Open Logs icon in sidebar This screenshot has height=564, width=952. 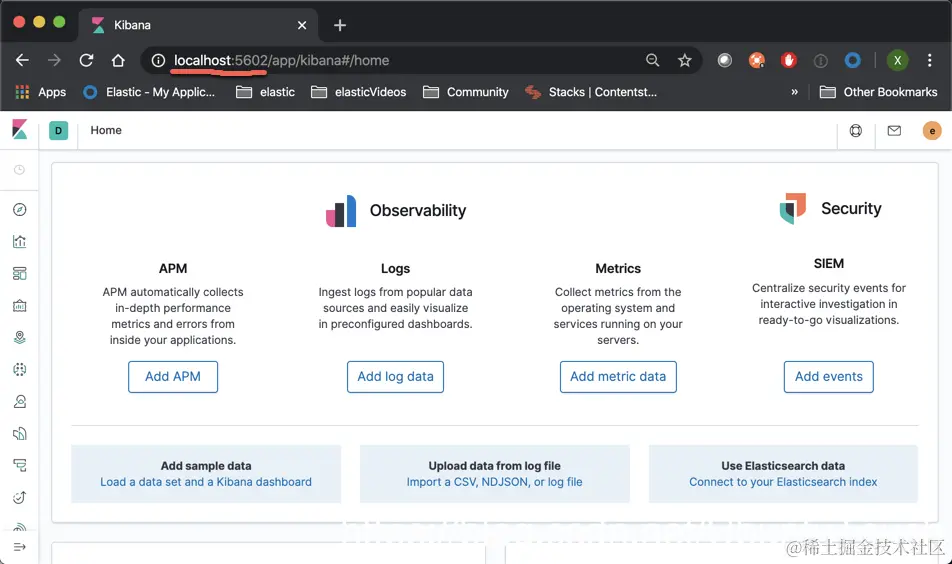click(19, 433)
